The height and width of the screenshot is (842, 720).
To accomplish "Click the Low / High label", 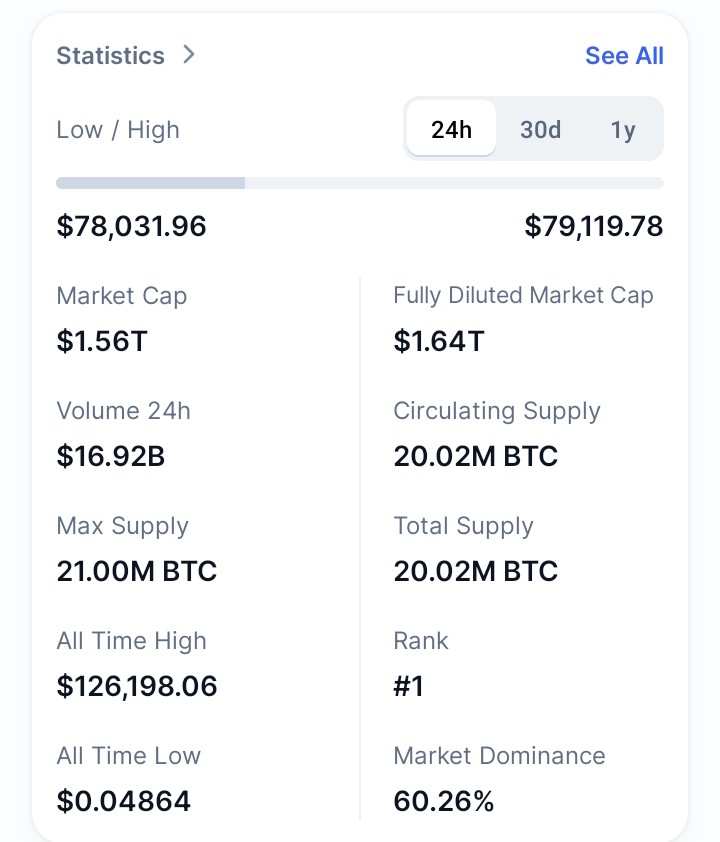I will pyautogui.click(x=118, y=130).
